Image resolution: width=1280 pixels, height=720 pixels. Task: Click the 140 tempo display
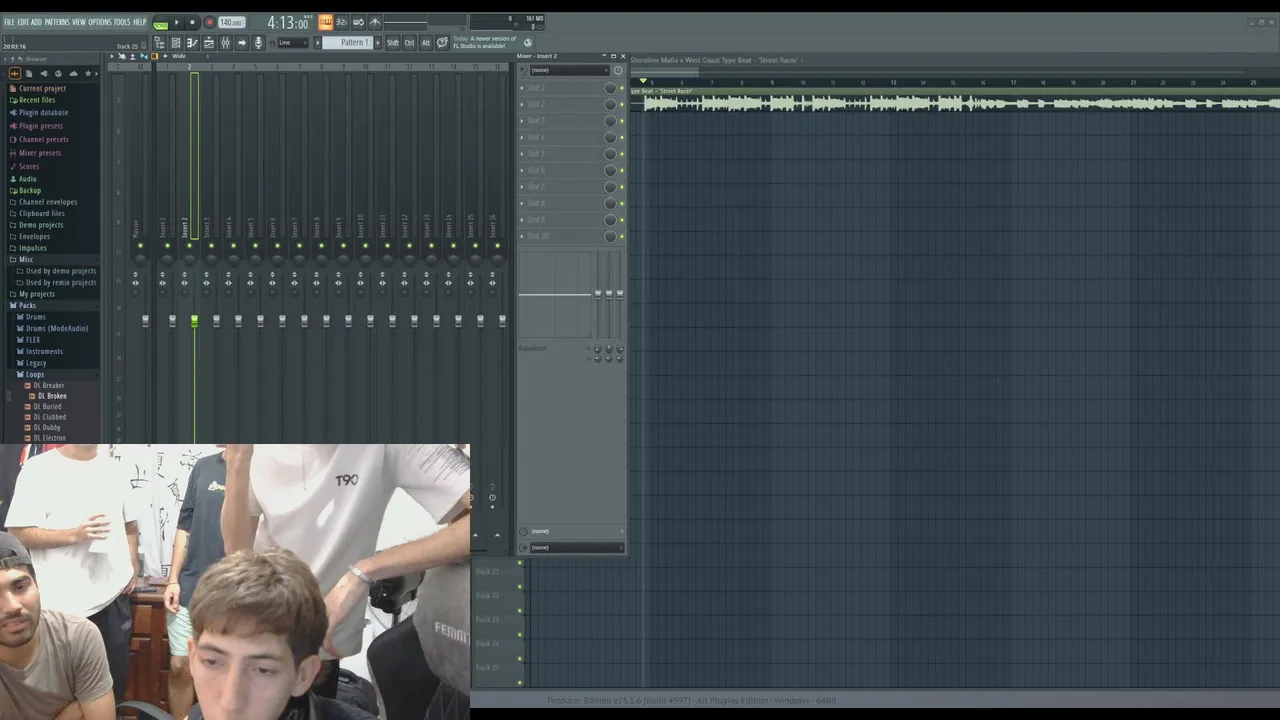(x=231, y=22)
